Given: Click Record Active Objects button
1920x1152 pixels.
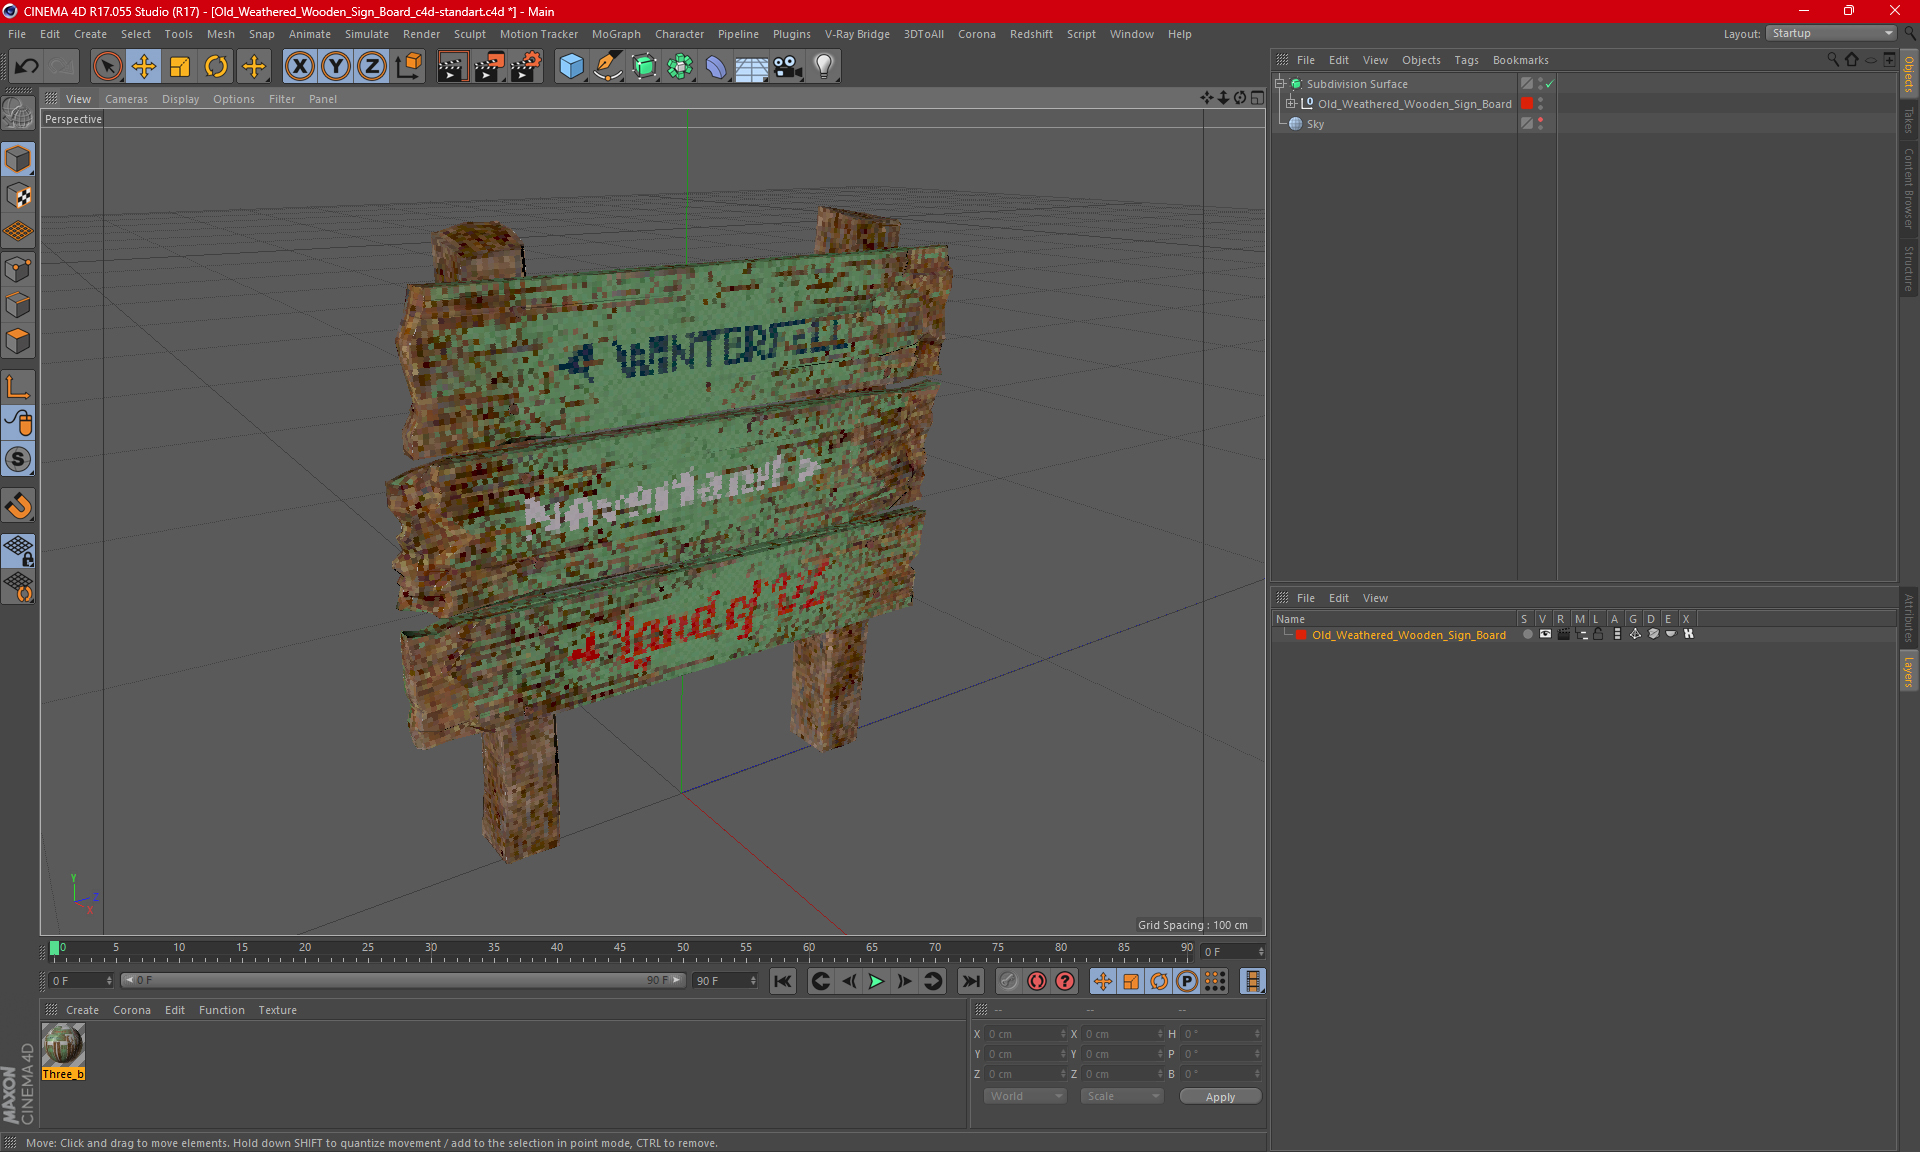Looking at the screenshot, I should point(1008,981).
